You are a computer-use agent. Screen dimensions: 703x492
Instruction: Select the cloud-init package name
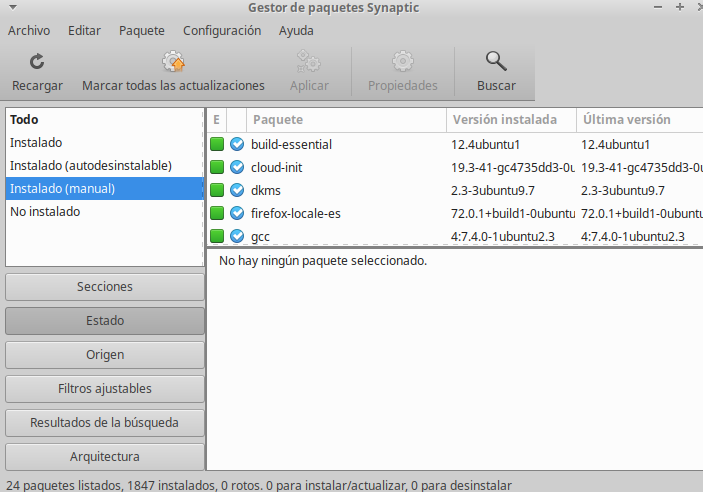pos(277,167)
